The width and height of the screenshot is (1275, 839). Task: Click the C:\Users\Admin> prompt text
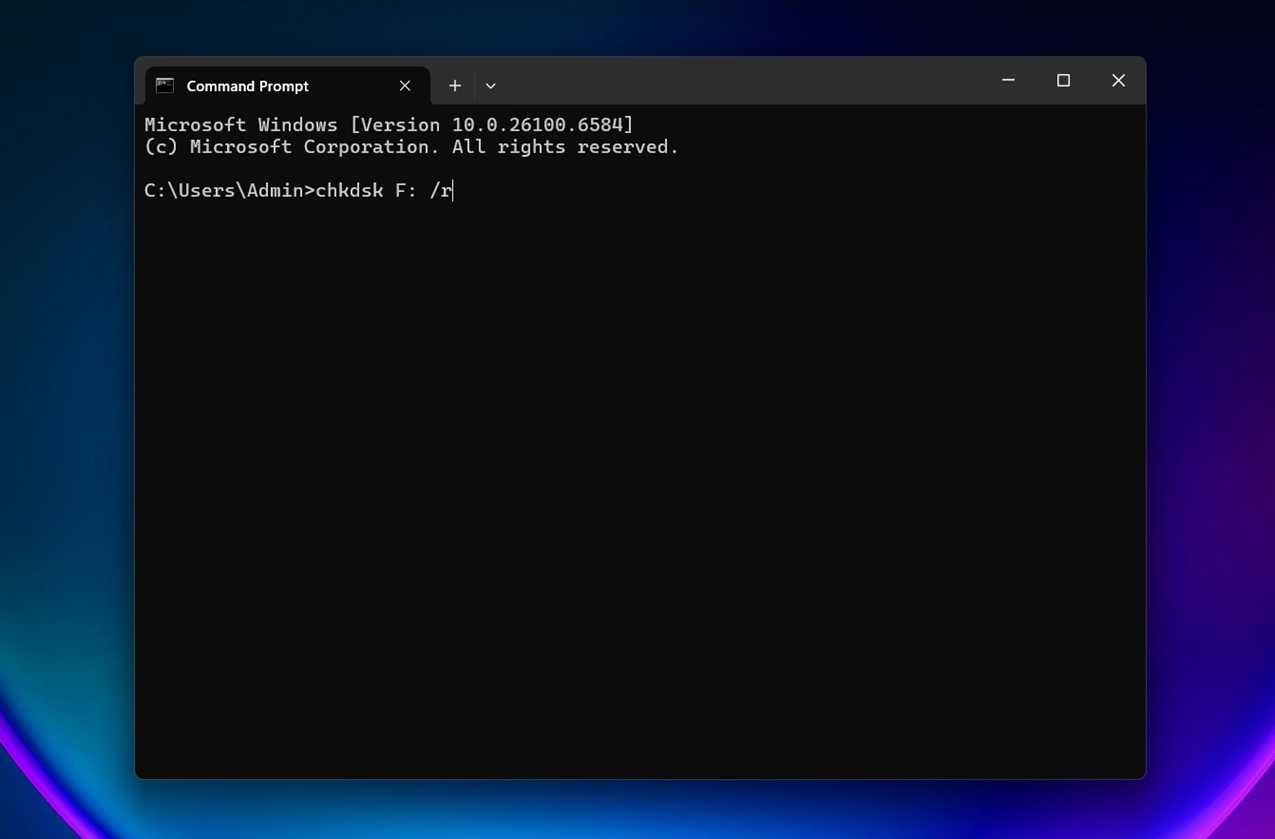(228, 191)
